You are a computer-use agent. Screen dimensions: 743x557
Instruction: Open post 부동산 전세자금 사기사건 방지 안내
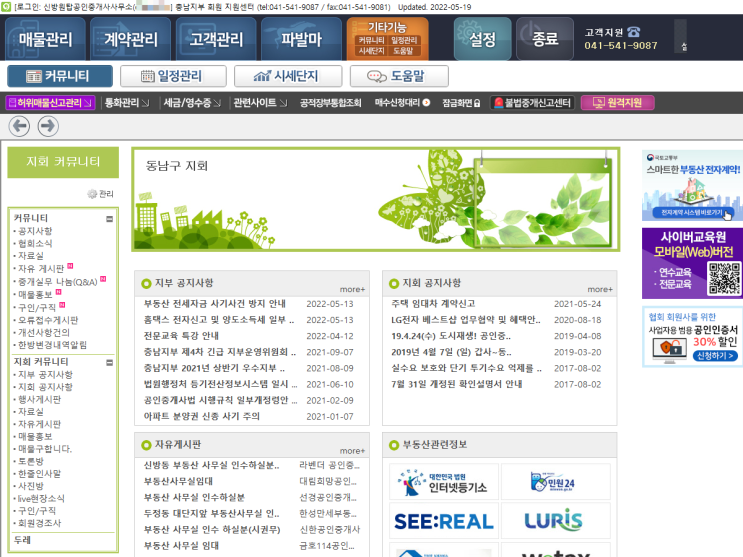point(215,303)
